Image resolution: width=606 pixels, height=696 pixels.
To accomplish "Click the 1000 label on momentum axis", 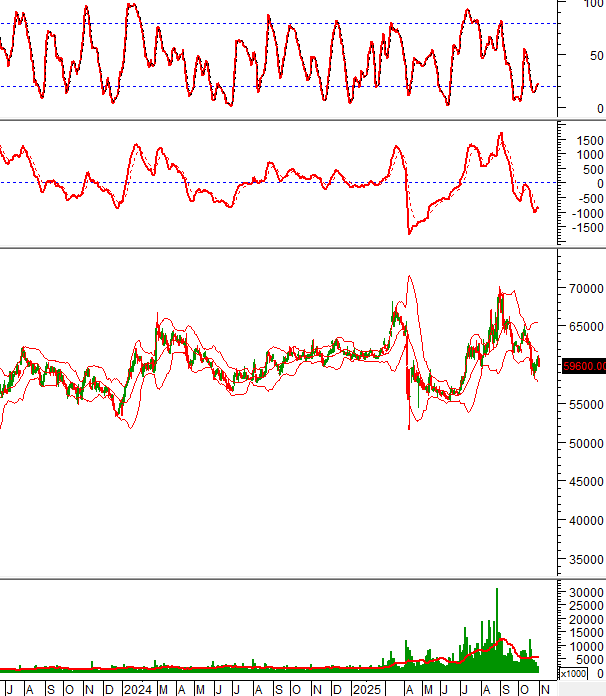I will (586, 155).
